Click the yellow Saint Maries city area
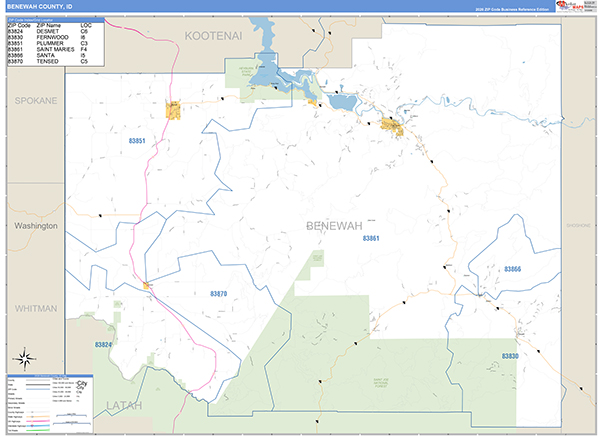Screen dimensions: 600x436 click(393, 127)
